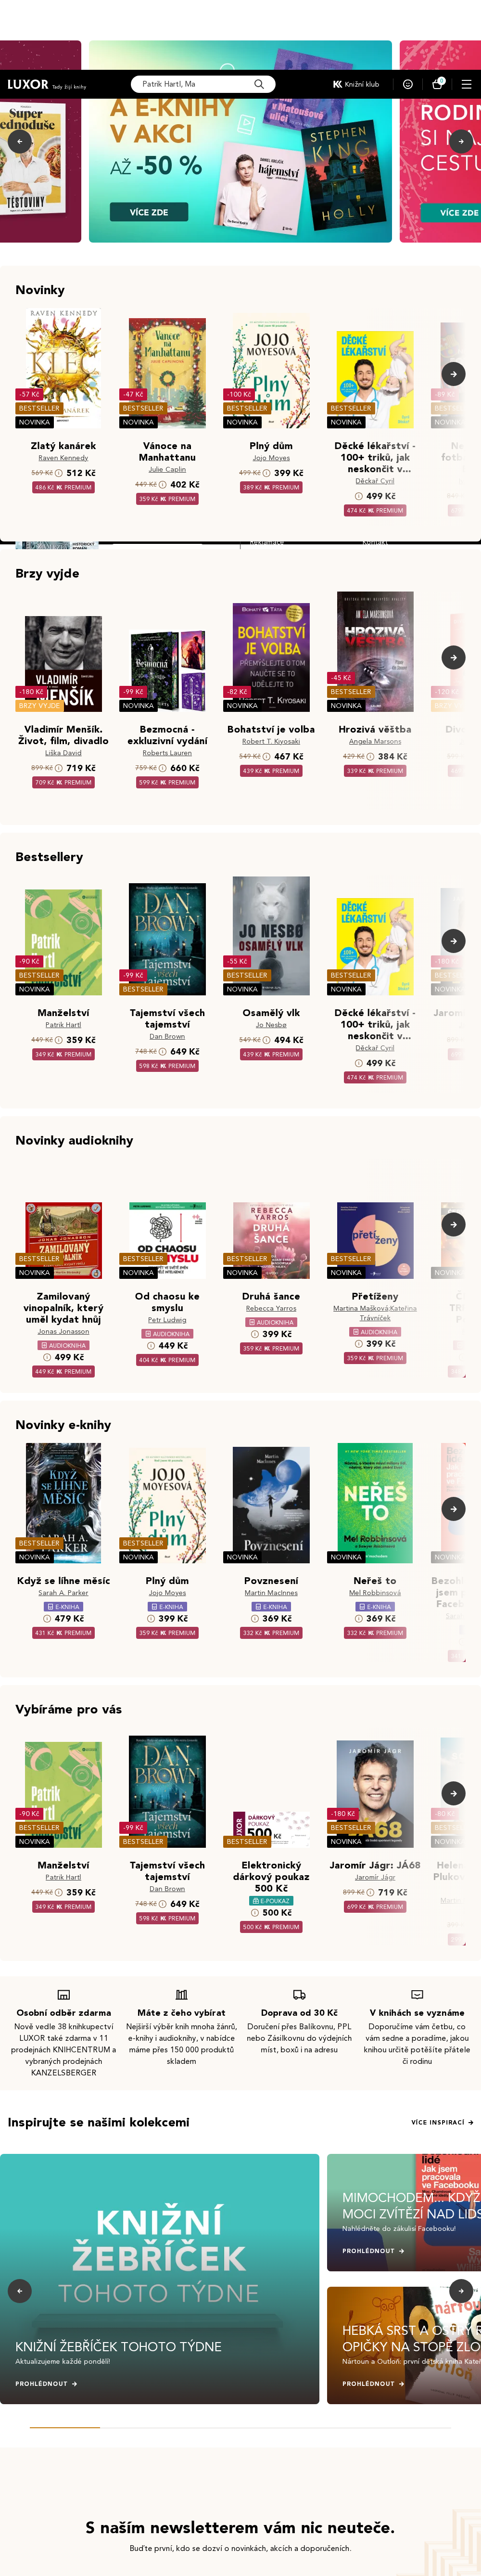Click next arrow in Novinky audioknihy
Viewport: 481px width, 2576px height.
pyautogui.click(x=453, y=1224)
